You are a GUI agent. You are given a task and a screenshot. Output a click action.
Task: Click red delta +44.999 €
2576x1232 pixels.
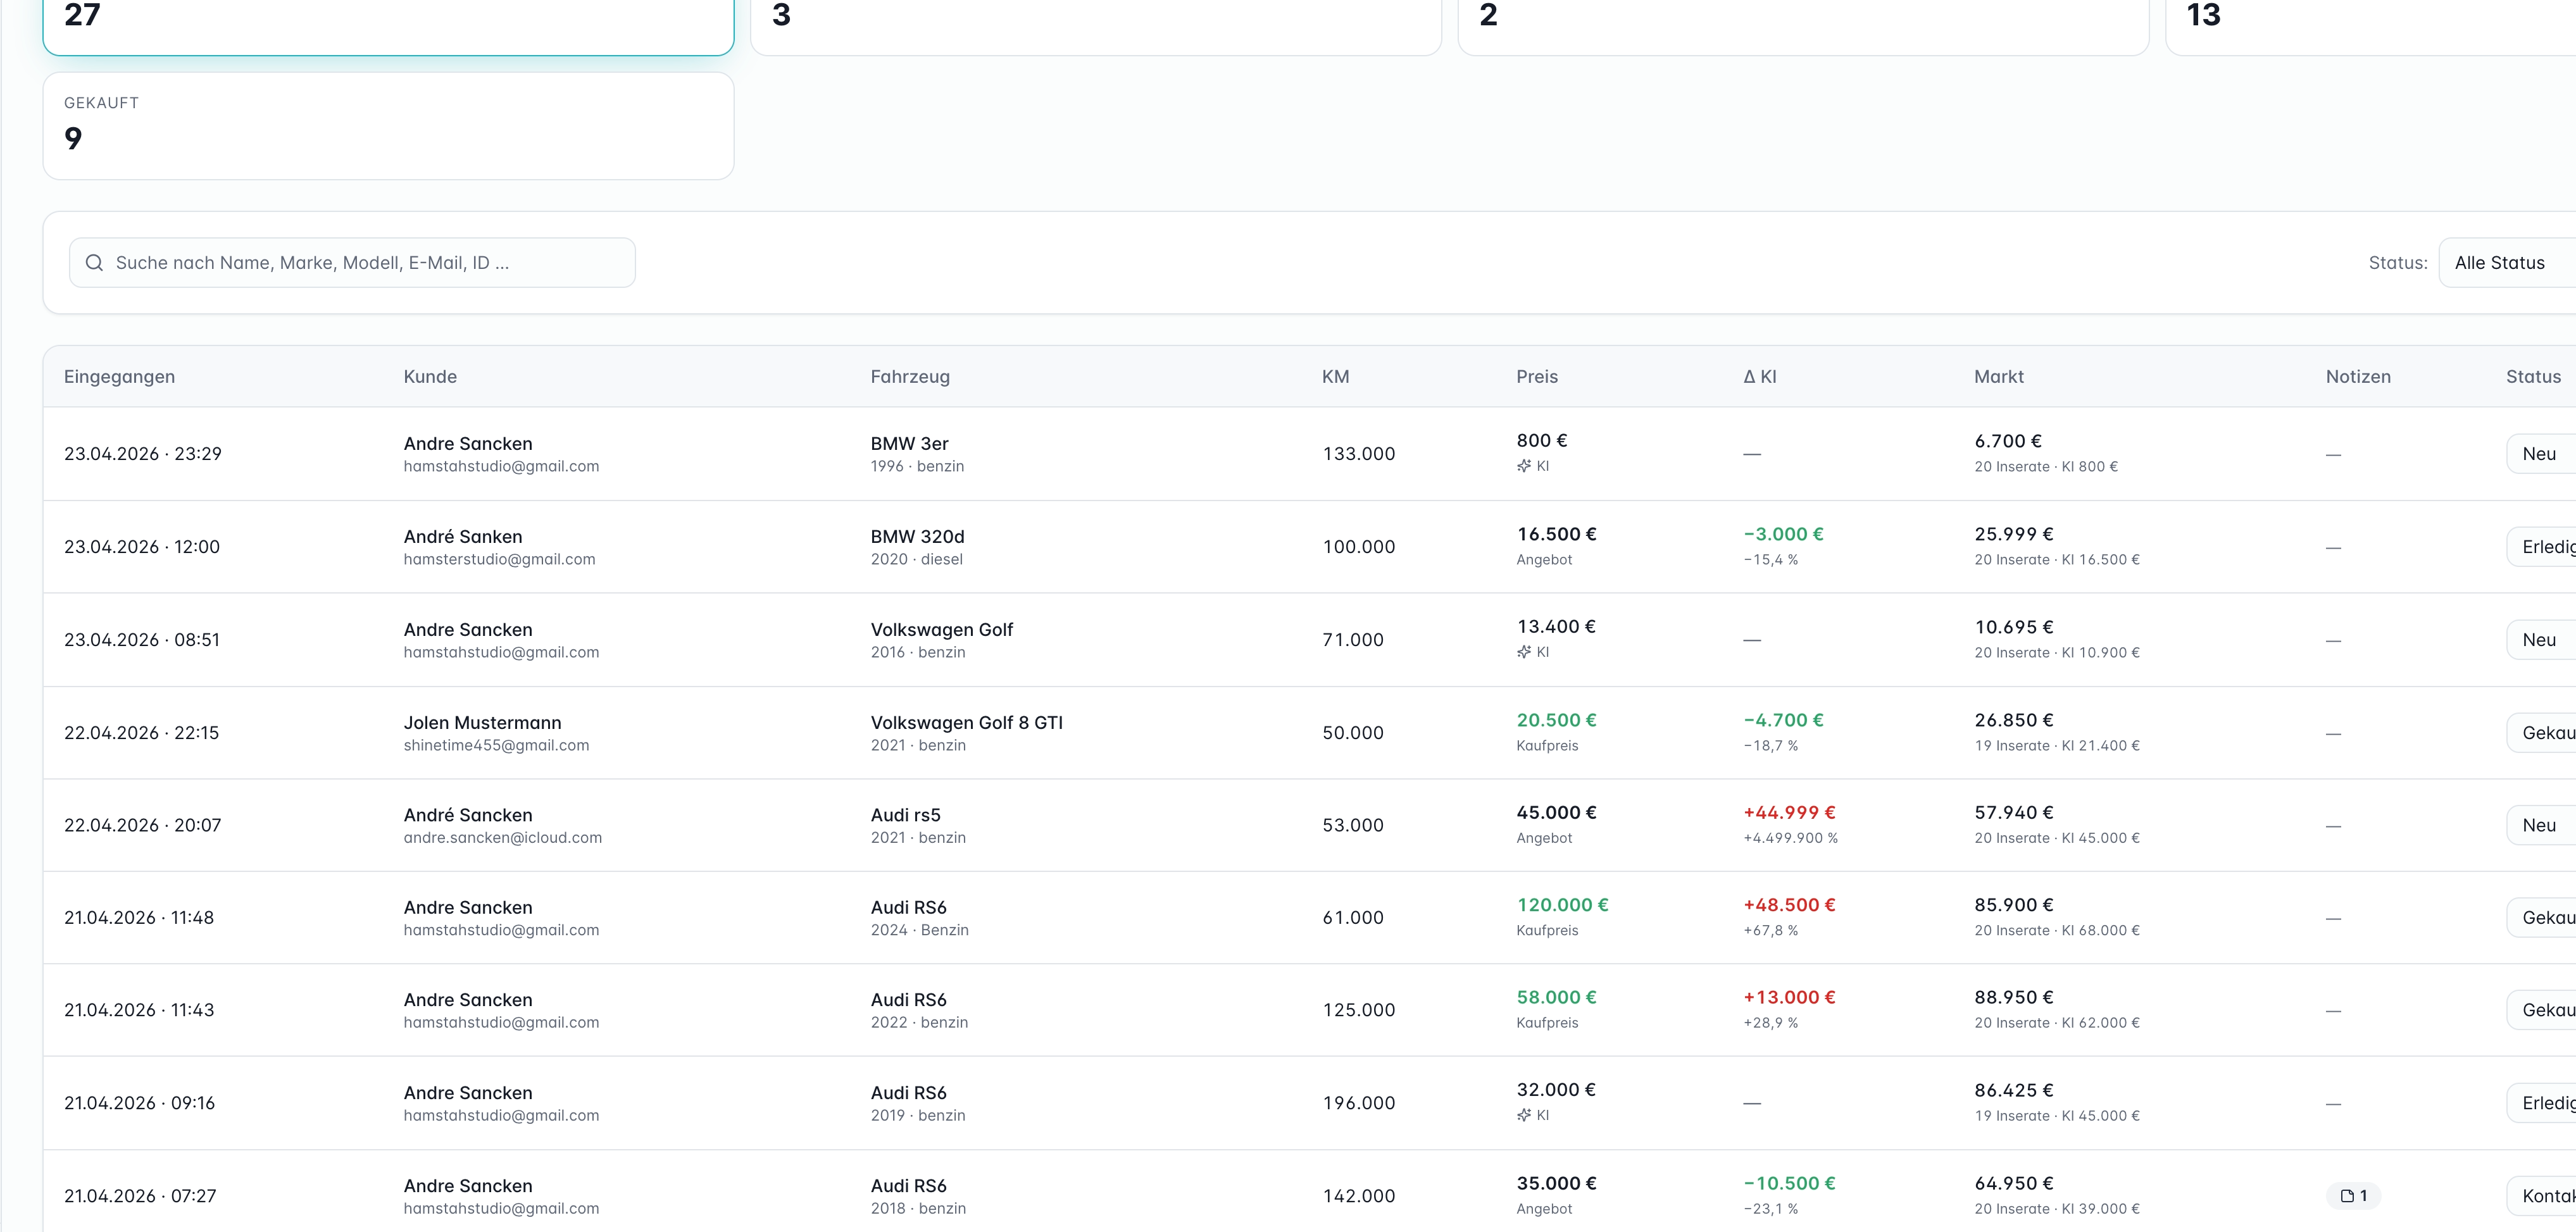click(x=1789, y=813)
